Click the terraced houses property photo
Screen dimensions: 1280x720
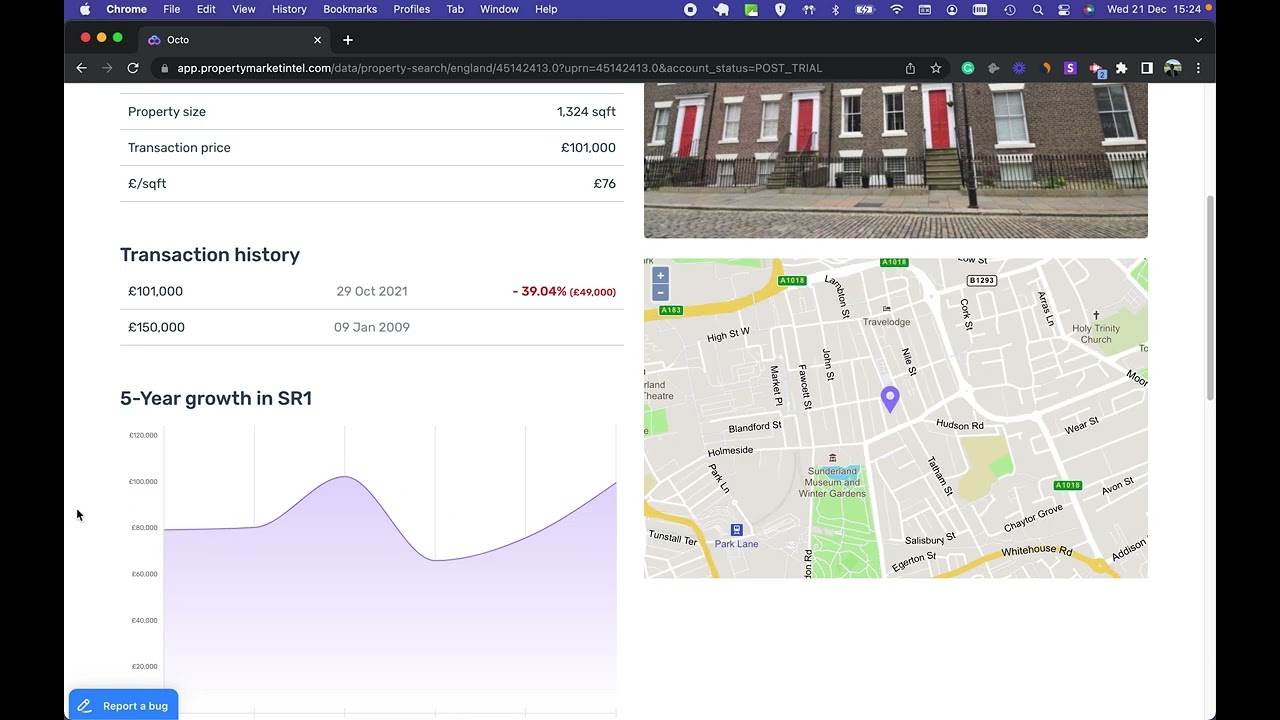[x=896, y=160]
